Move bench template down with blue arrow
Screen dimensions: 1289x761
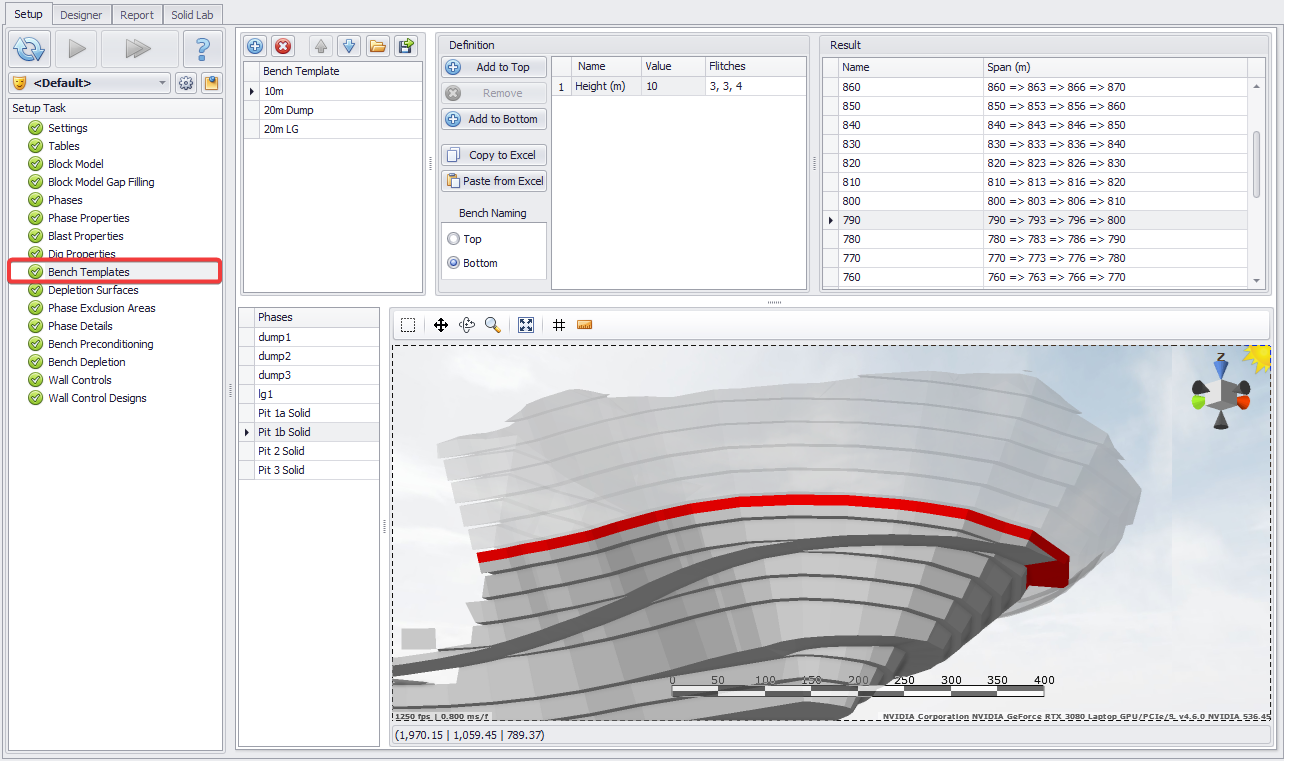[x=348, y=46]
